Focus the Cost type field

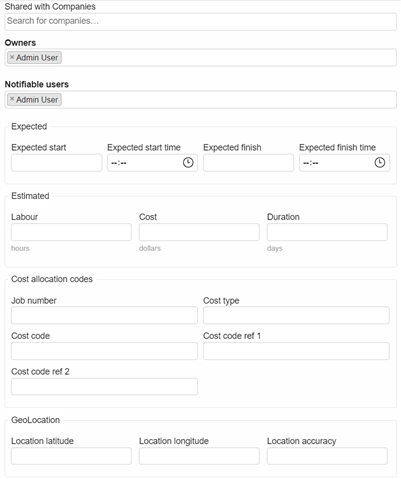[x=296, y=315]
